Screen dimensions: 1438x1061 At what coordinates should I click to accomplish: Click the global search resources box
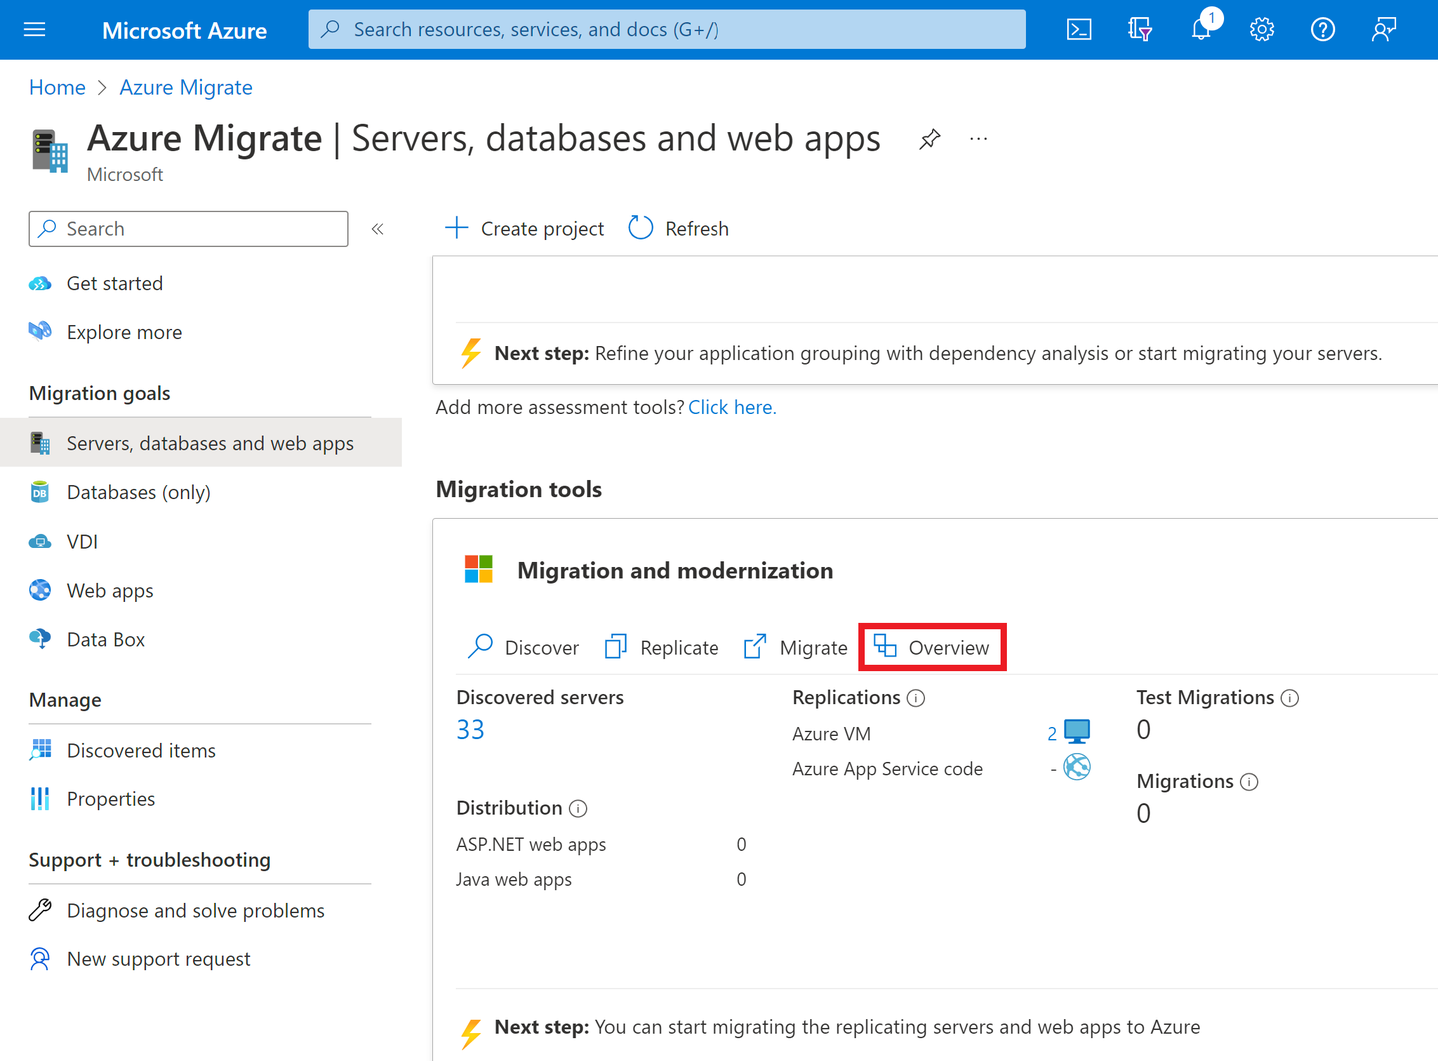(667, 29)
